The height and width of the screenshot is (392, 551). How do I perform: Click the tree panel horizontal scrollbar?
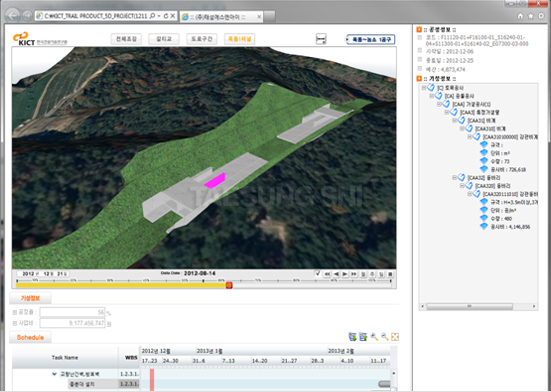coord(469,307)
